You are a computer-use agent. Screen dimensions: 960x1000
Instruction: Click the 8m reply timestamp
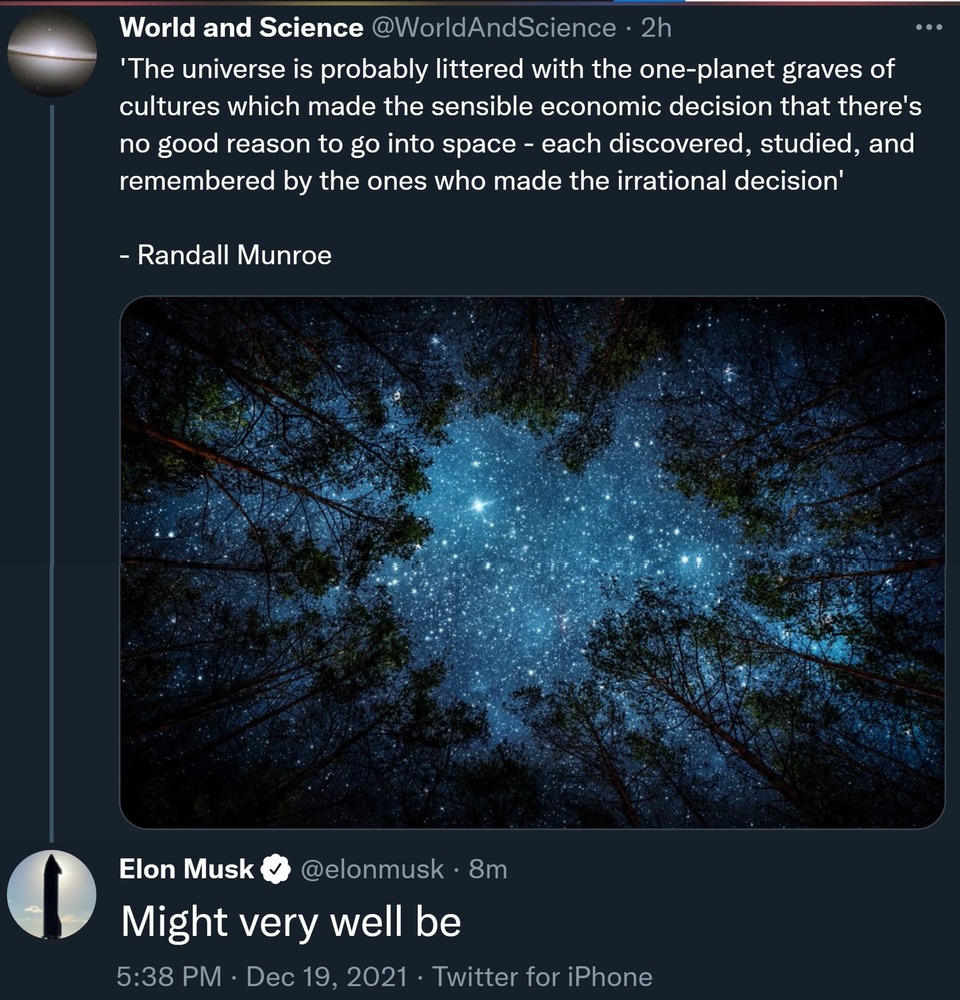pyautogui.click(x=488, y=869)
